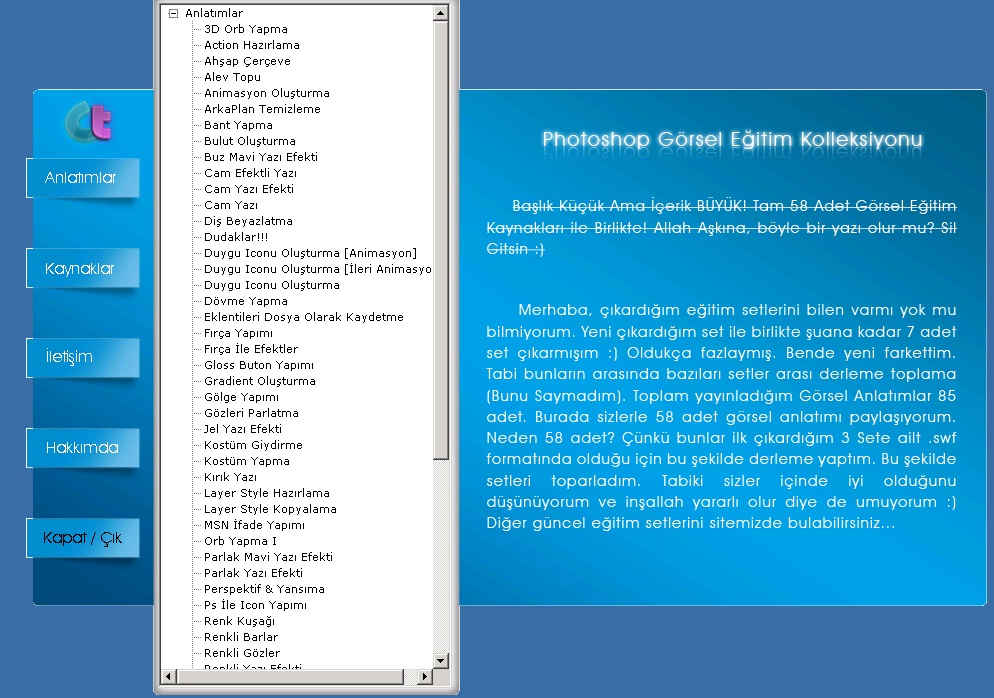Screen dimensions: 994x698
Task: Select Parlak Mavi Yazı Efekti
Action: (x=268, y=557)
